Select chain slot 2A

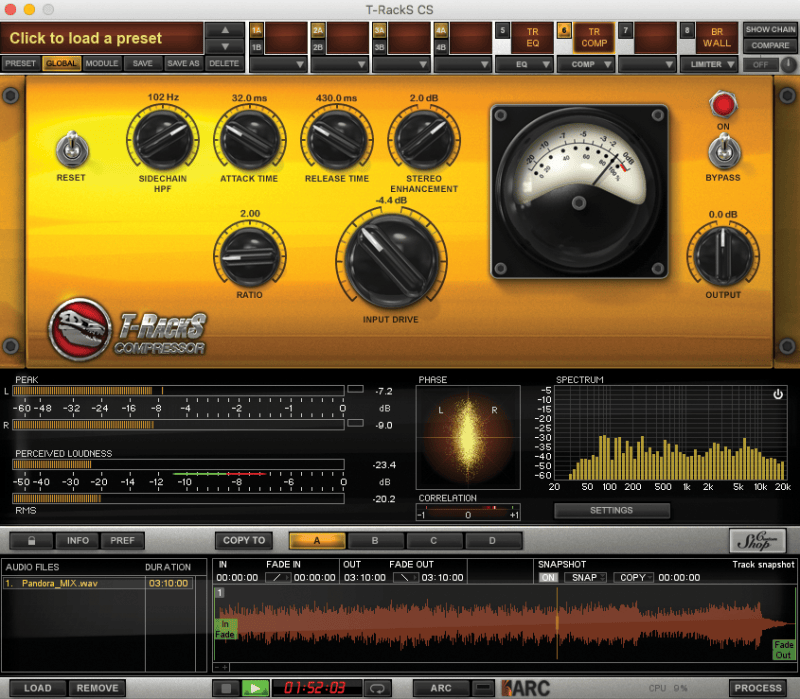pyautogui.click(x=318, y=31)
